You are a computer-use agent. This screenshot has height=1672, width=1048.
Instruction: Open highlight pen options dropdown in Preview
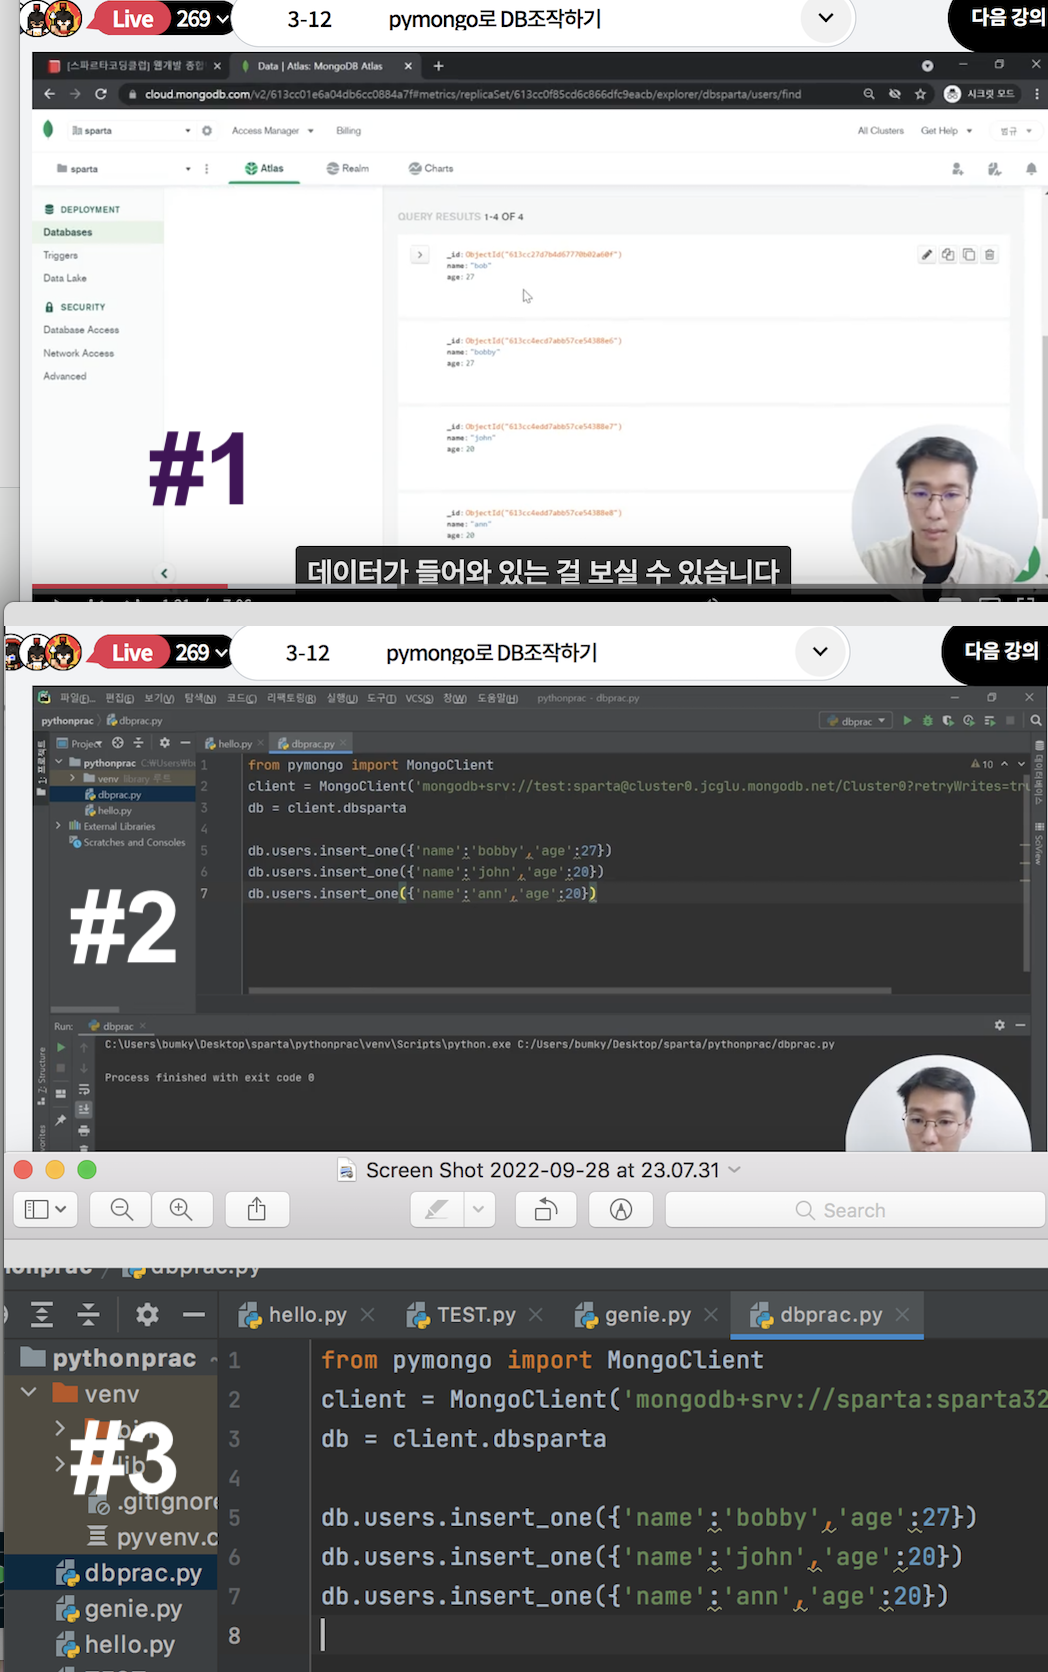[x=479, y=1209]
